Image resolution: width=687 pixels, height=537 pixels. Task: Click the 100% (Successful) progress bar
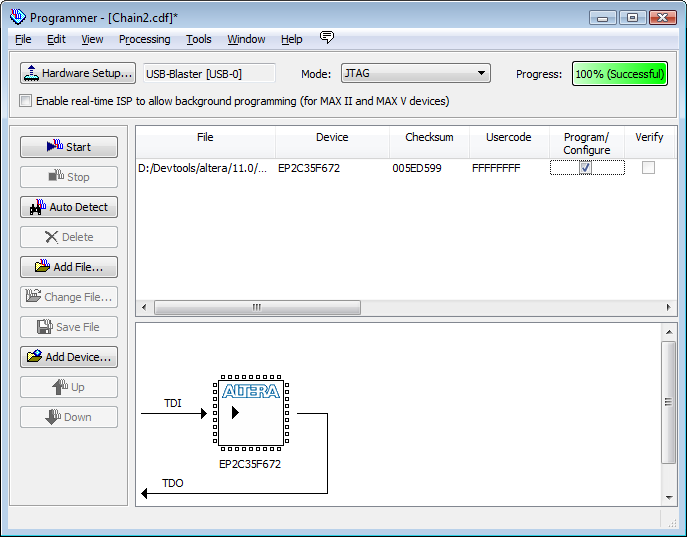pos(619,74)
